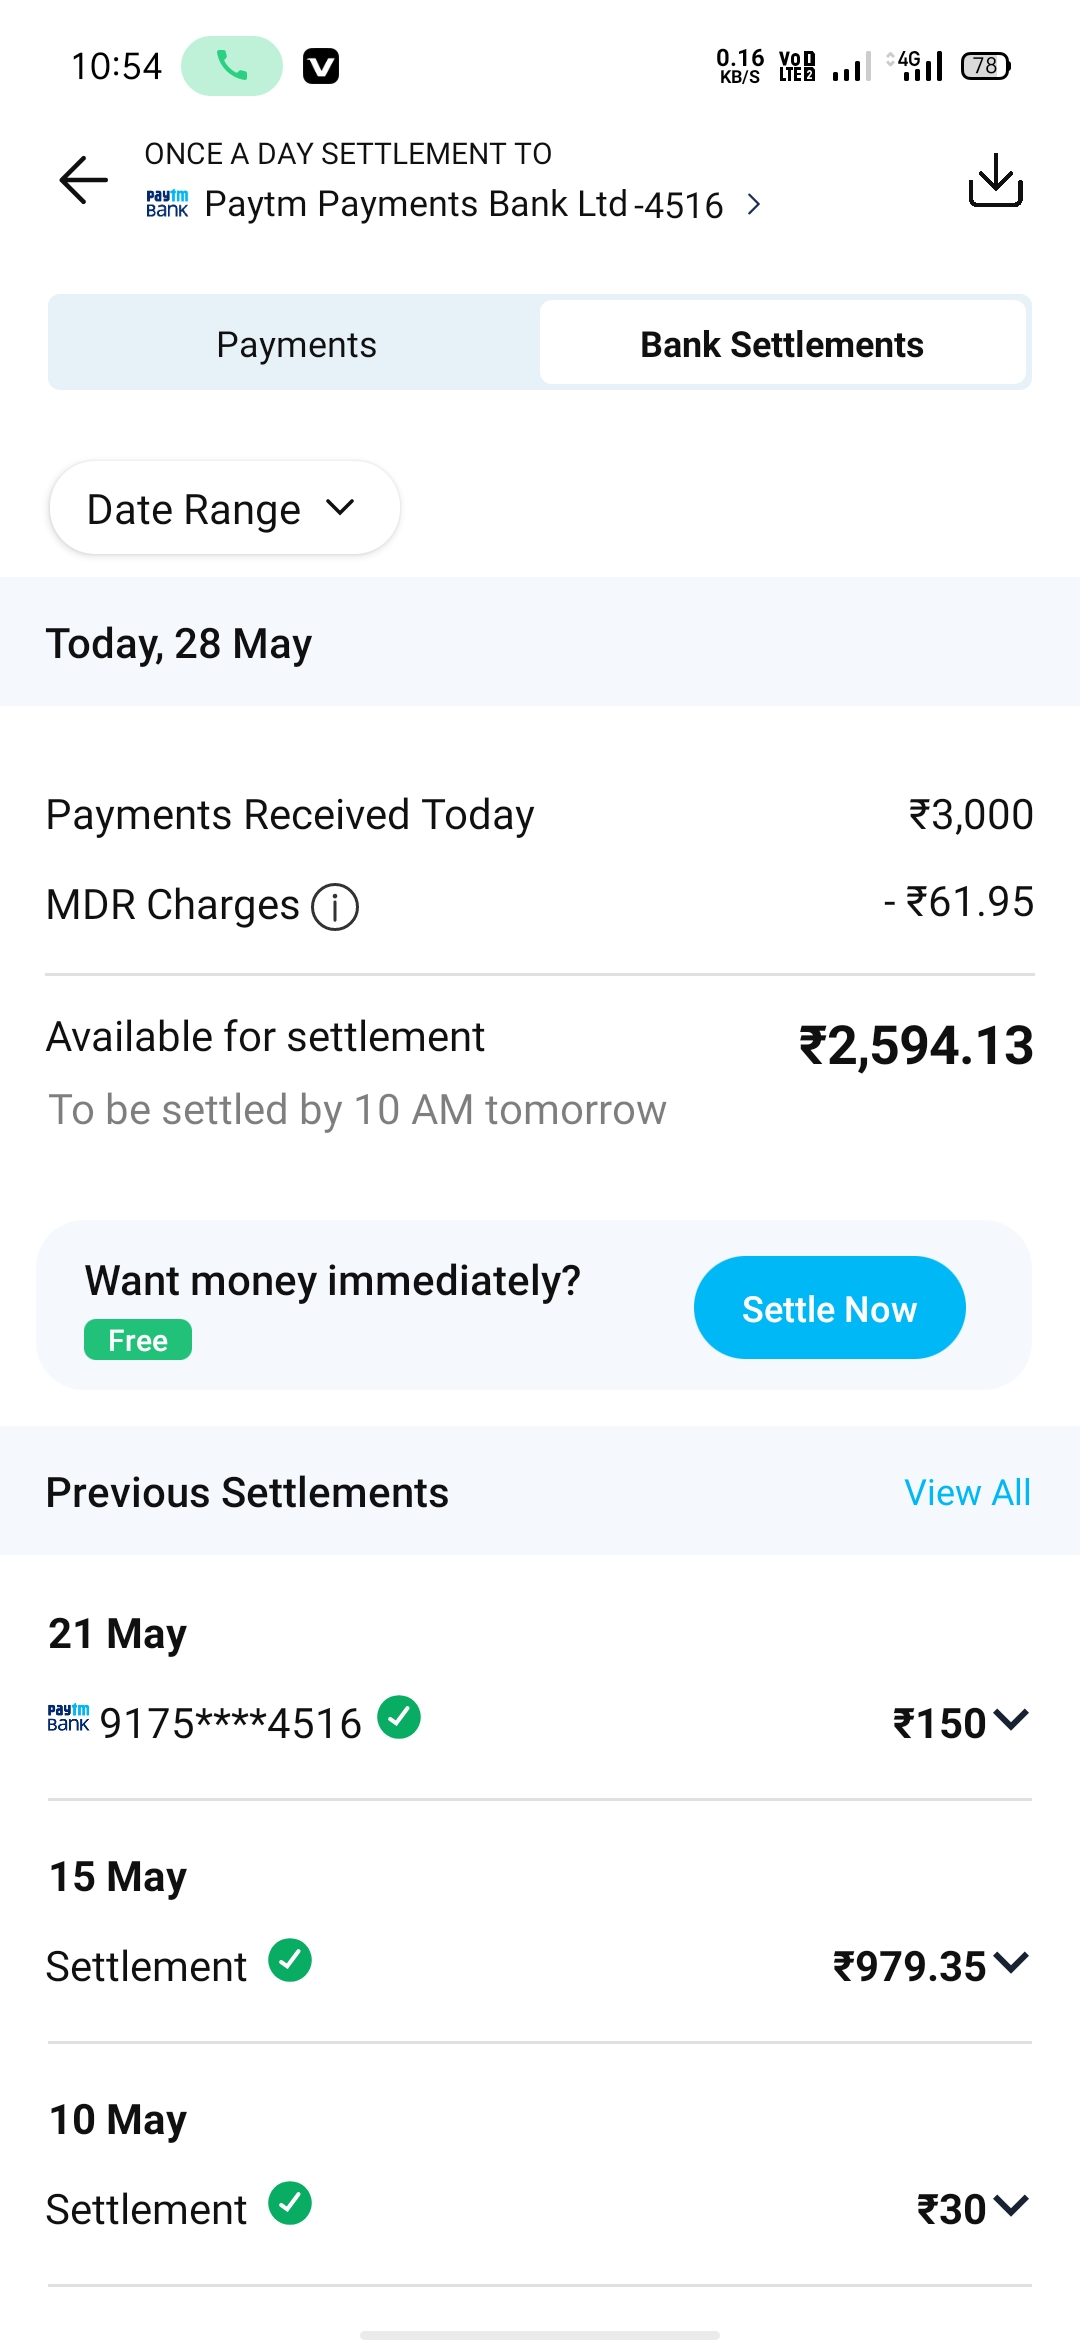
Task: Switch to the Payments tab
Action: tap(296, 344)
